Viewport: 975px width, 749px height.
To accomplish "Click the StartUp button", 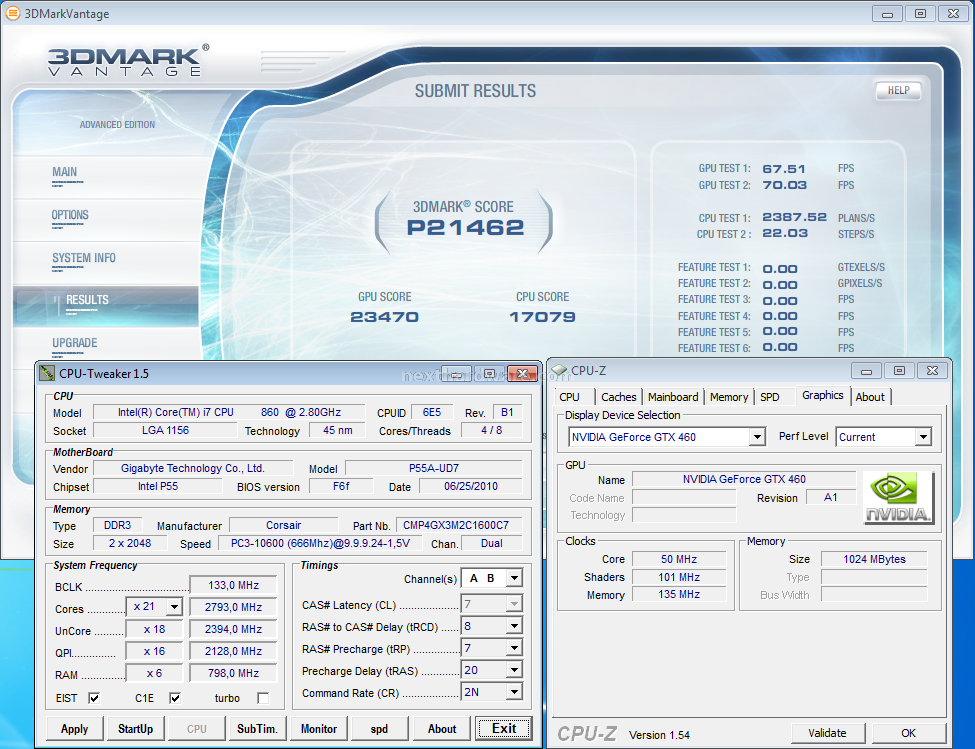I will 136,728.
